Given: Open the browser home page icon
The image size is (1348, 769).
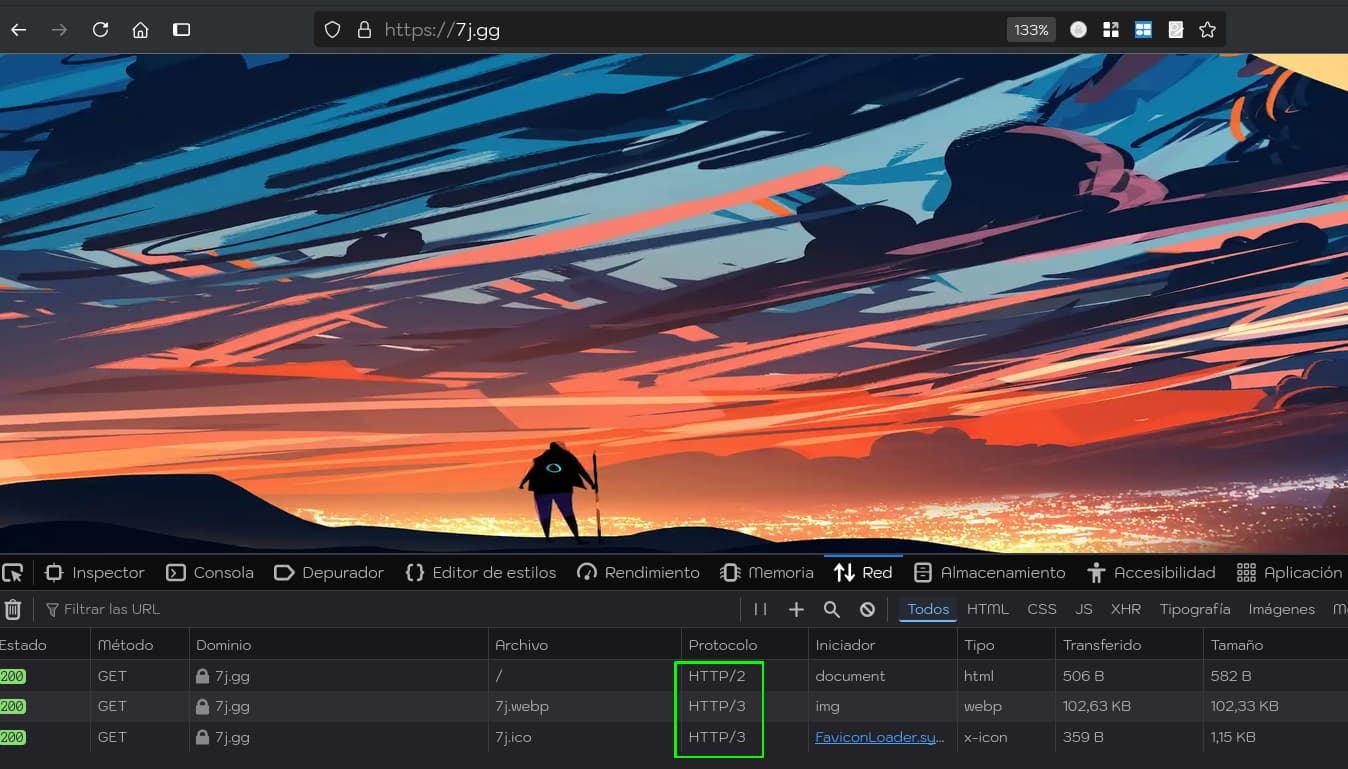Looking at the screenshot, I should (x=140, y=30).
